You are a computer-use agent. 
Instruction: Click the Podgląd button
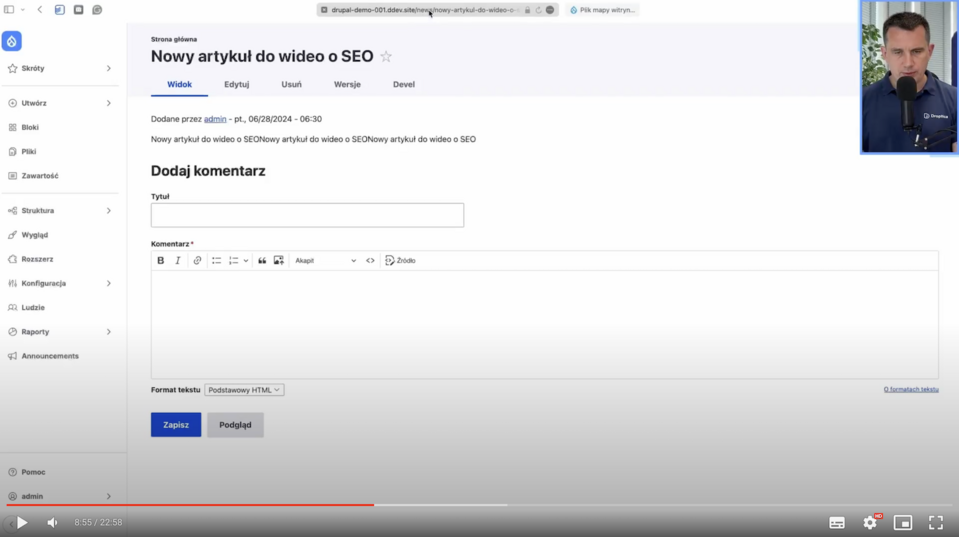pos(235,425)
